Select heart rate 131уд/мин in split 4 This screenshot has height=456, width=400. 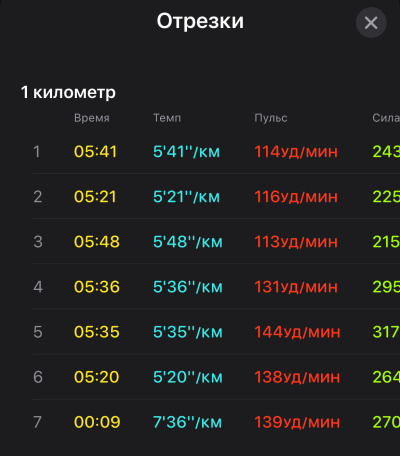point(296,287)
